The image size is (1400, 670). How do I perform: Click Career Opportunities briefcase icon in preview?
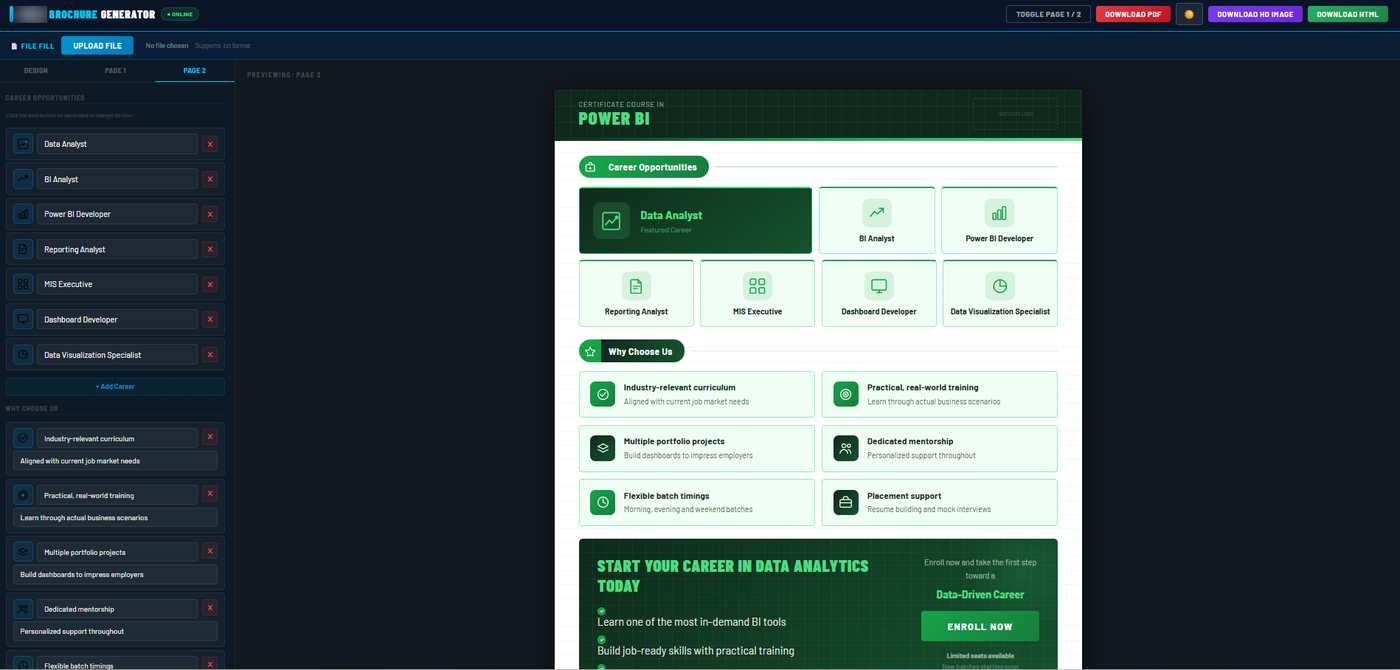(590, 167)
